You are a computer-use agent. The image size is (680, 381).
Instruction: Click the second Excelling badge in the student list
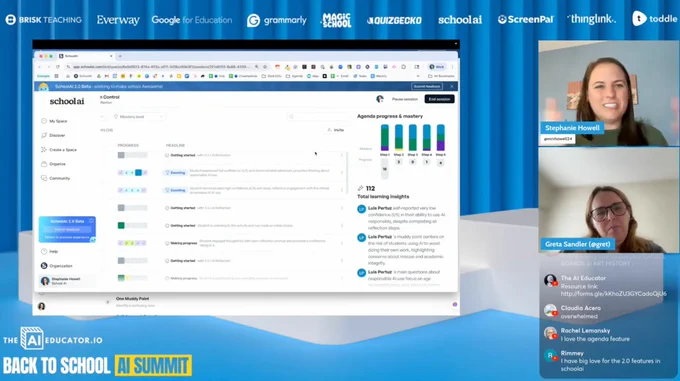(x=175, y=190)
